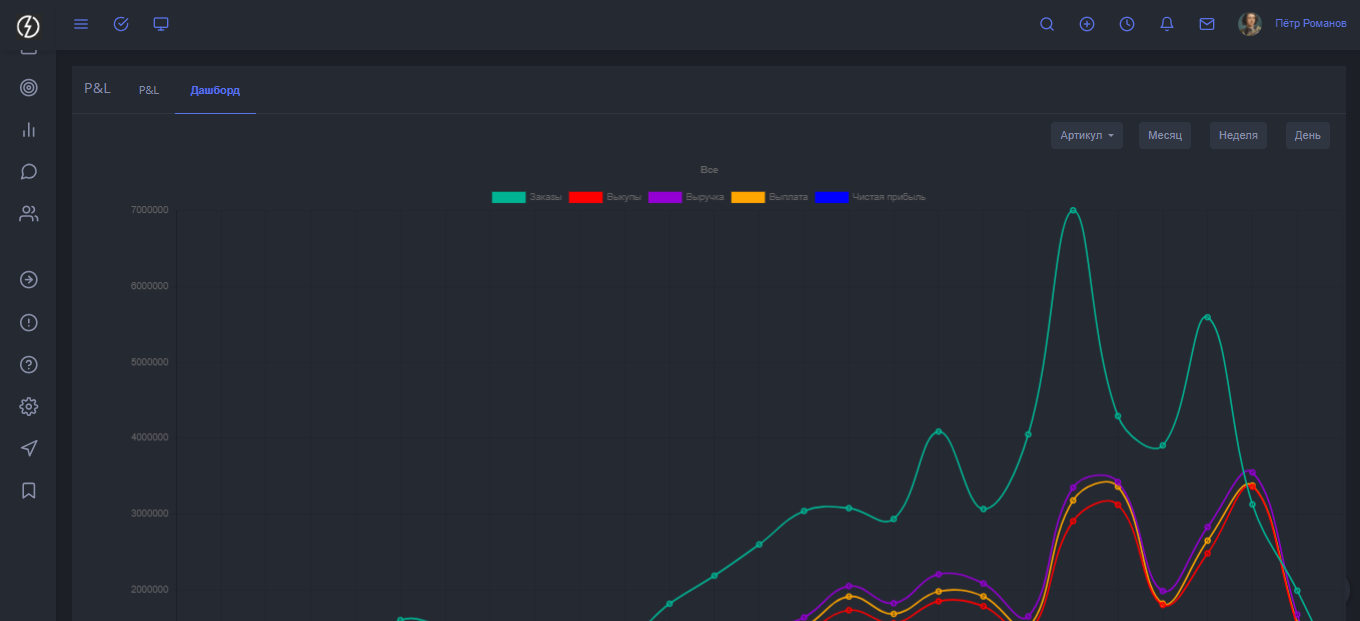Switch to the P&L tab

coord(149,90)
